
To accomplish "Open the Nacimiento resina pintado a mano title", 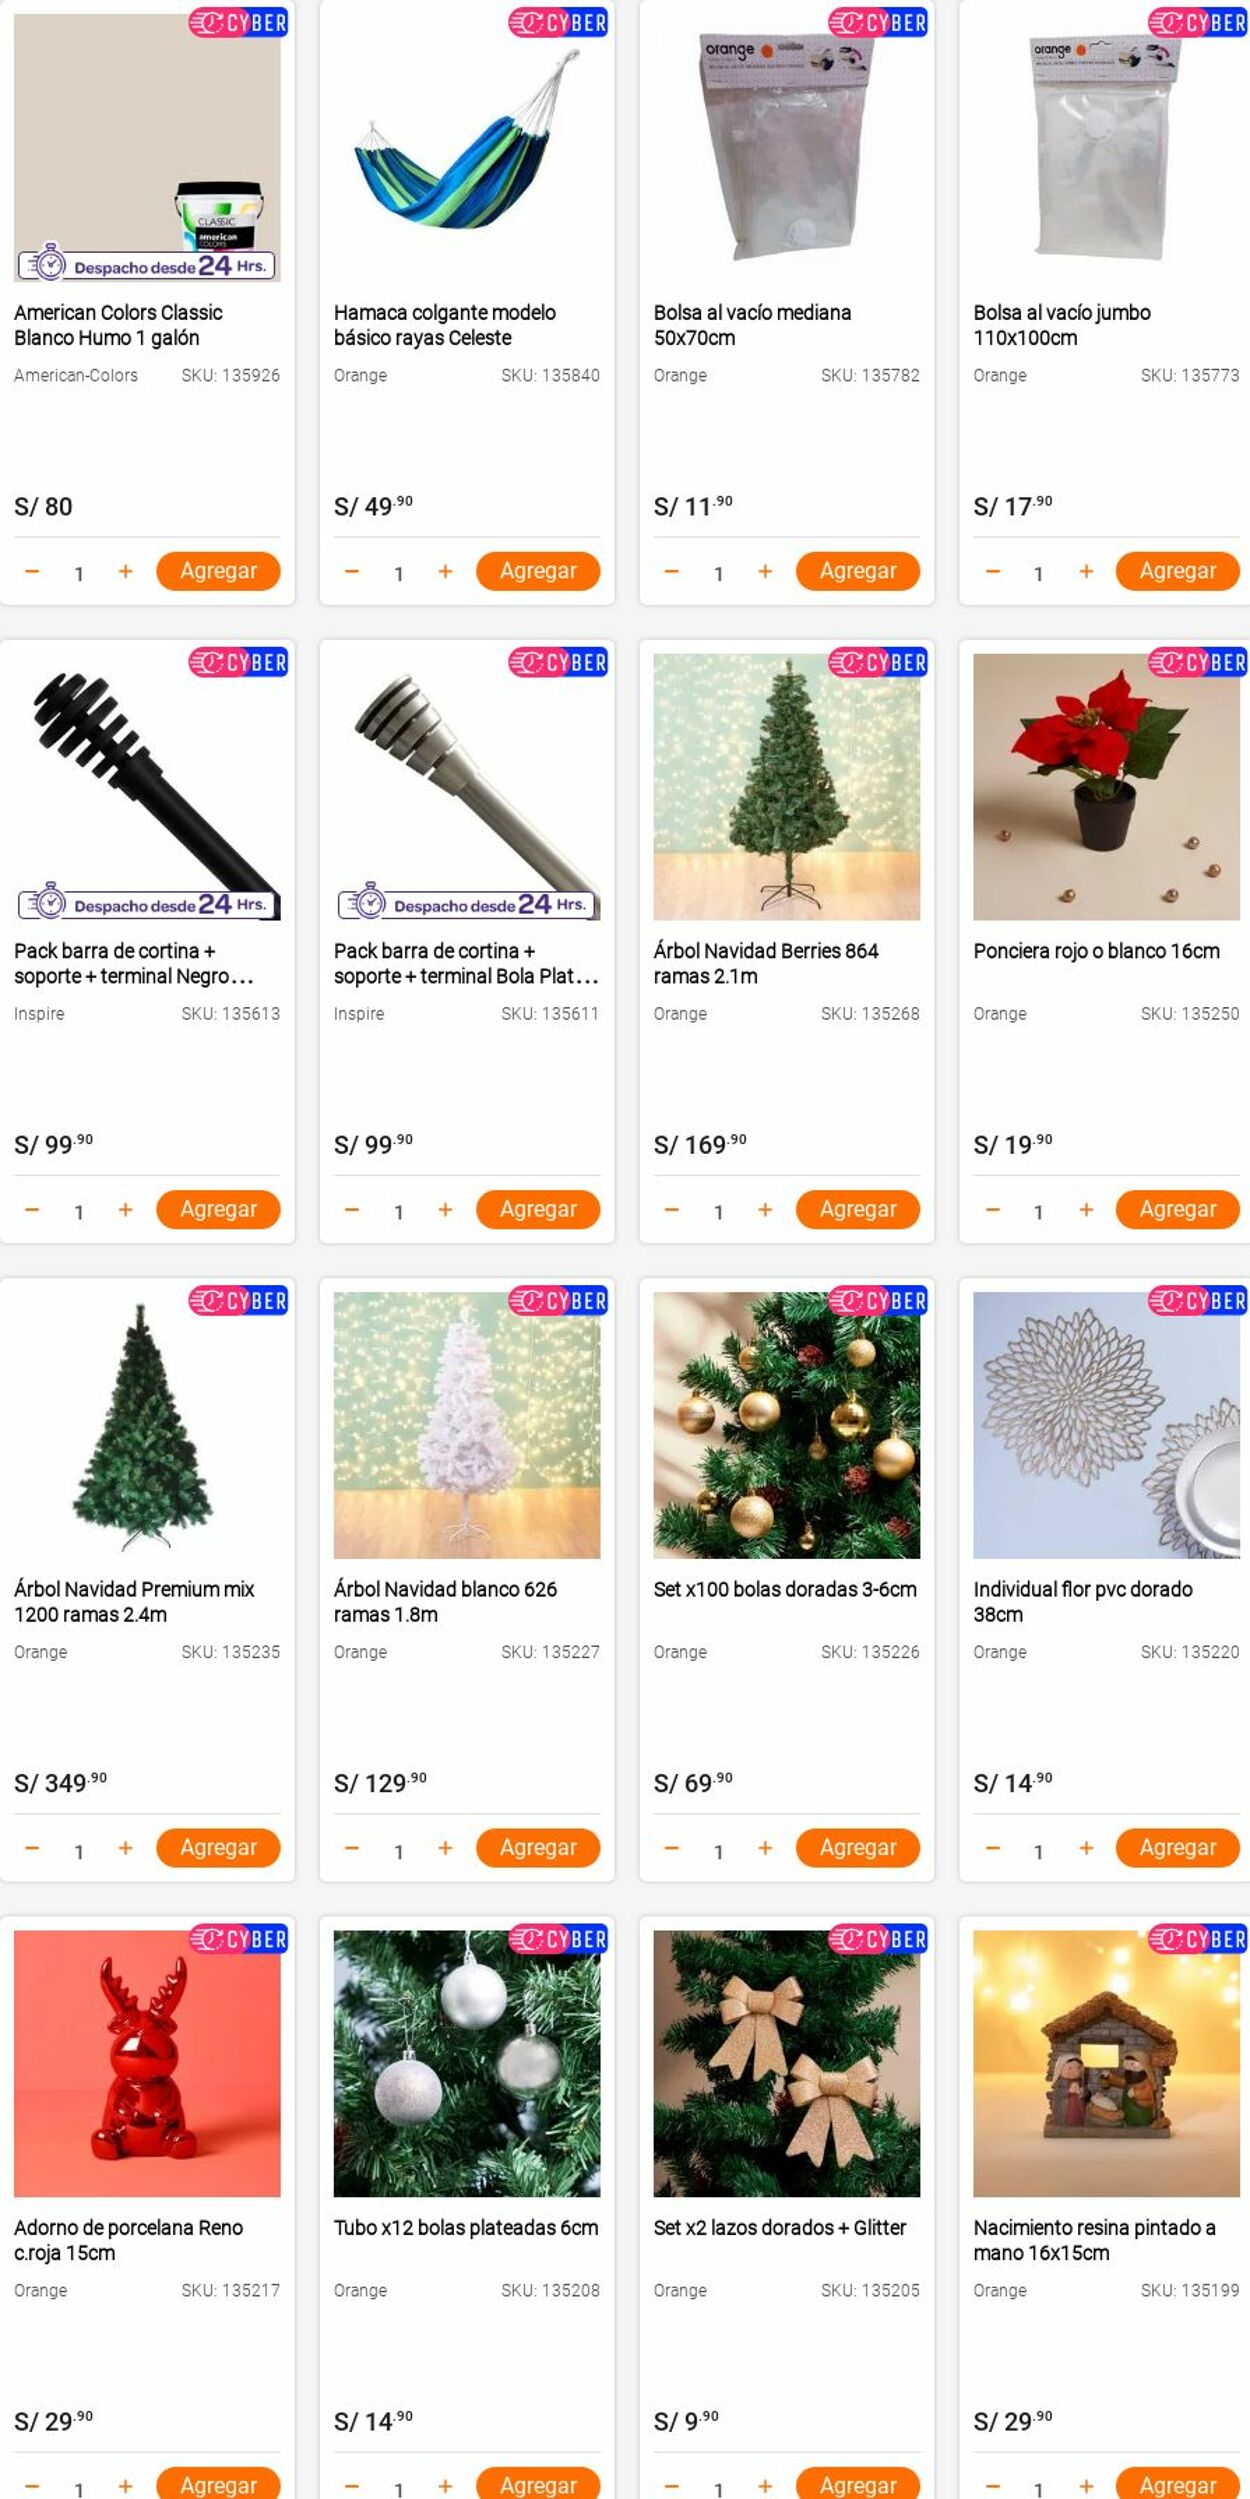I will (x=1095, y=2239).
